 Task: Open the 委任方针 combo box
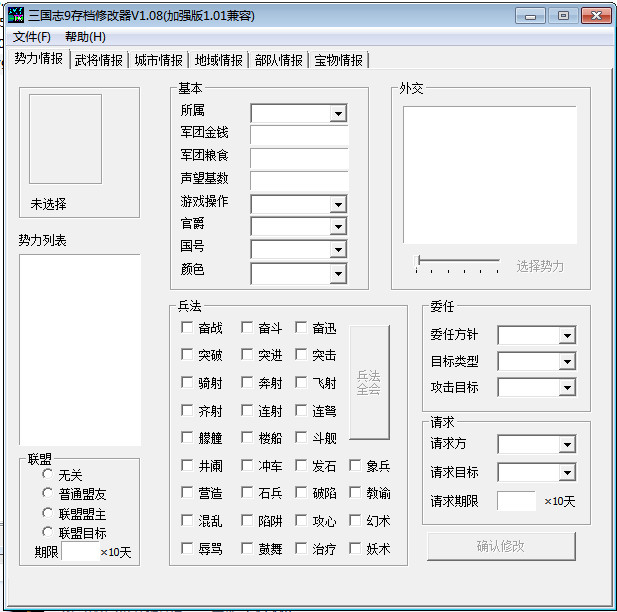537,335
